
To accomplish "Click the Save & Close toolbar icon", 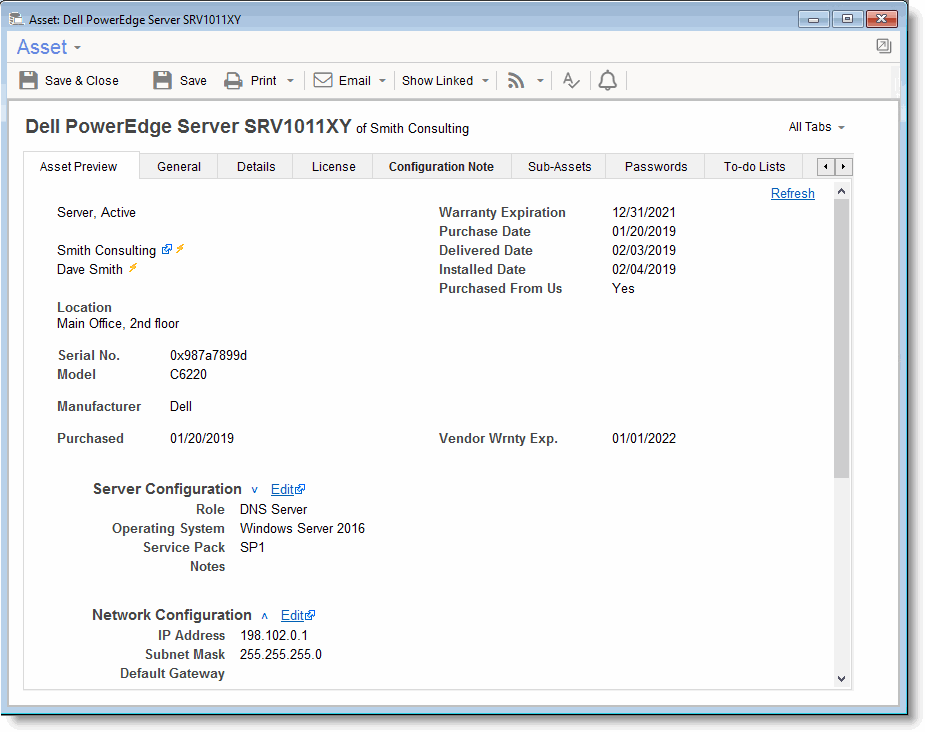I will tap(30, 81).
